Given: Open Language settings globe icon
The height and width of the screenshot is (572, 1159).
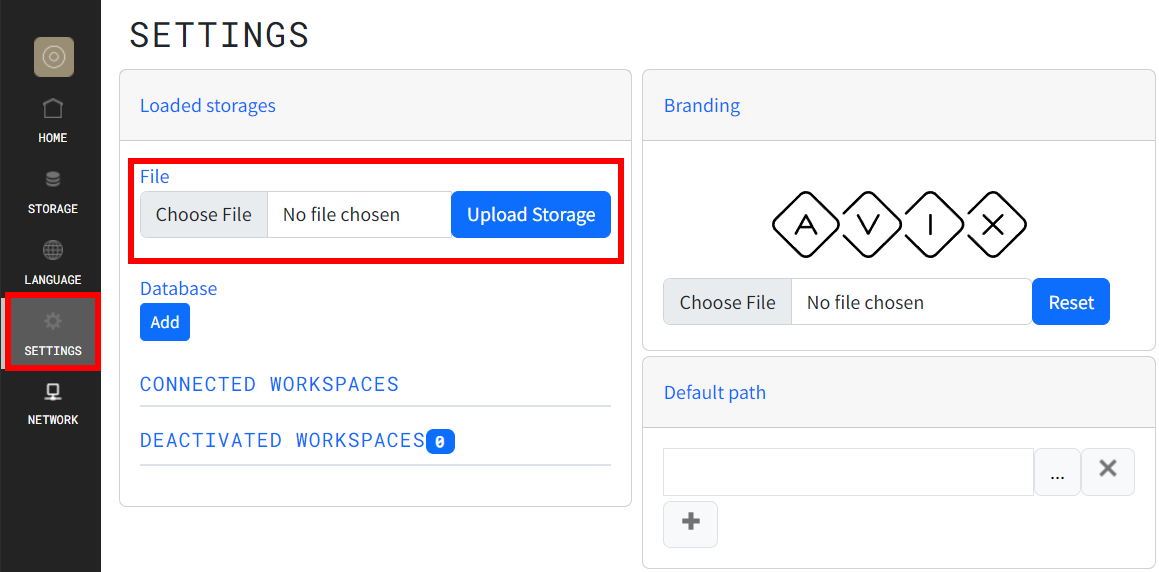Looking at the screenshot, I should (53, 250).
